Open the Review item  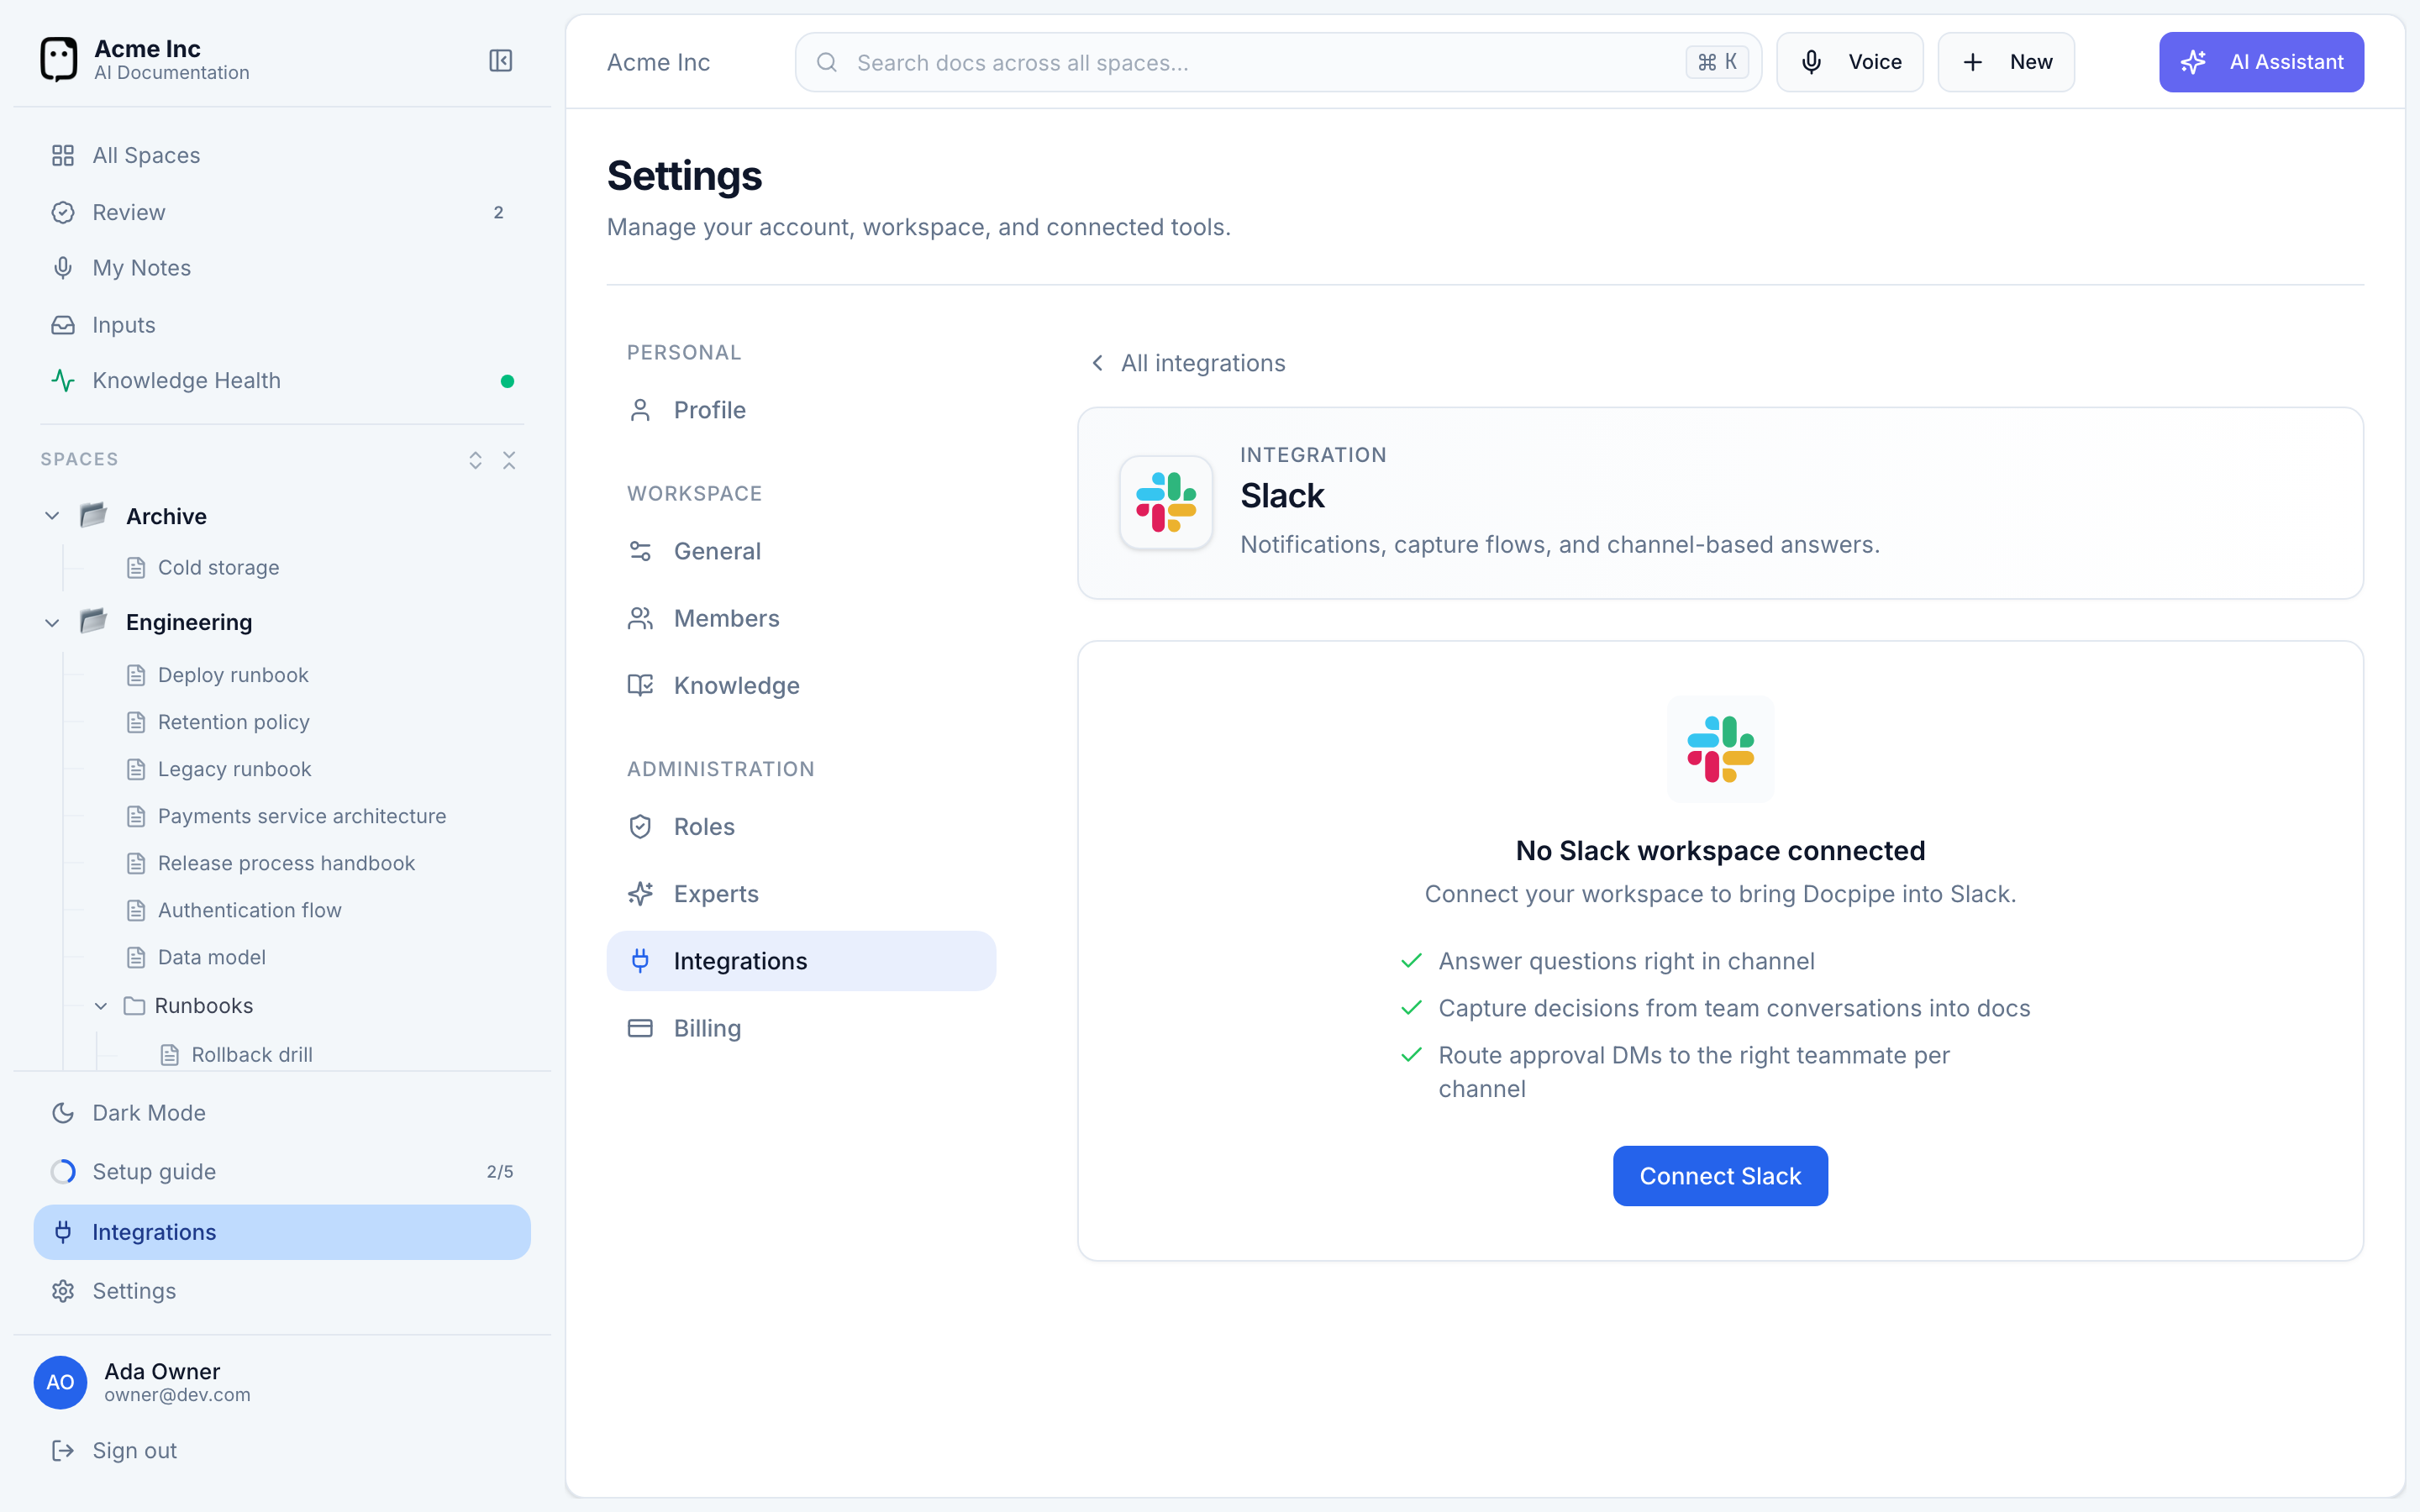click(281, 212)
